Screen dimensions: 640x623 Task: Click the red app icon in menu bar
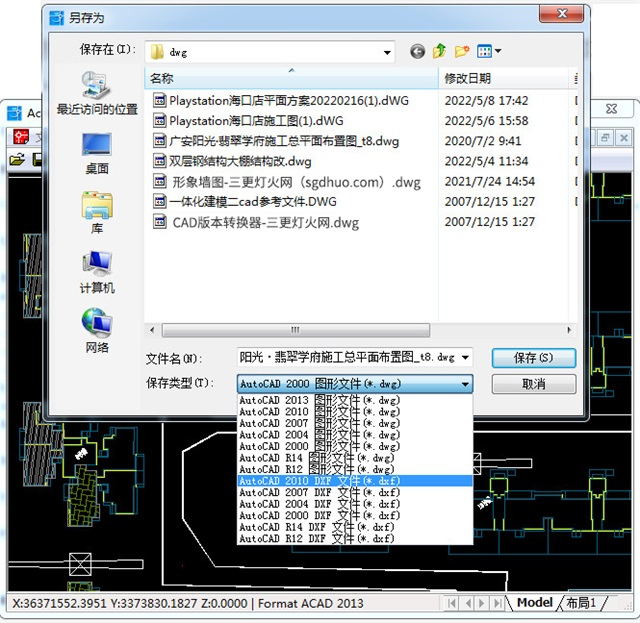point(21,137)
